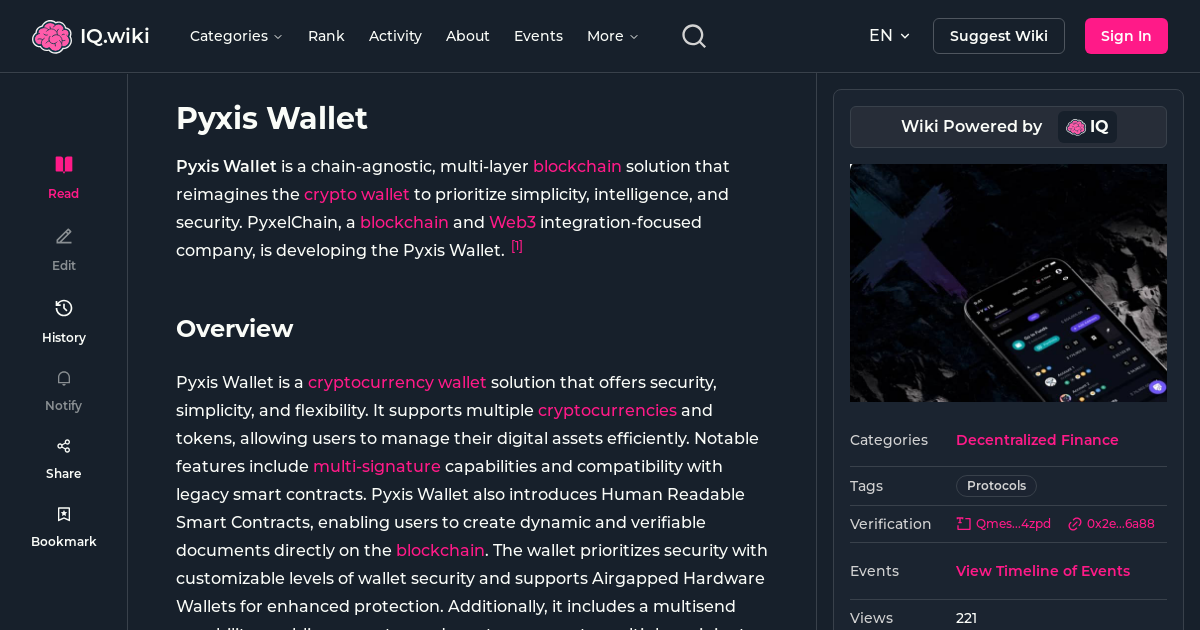Click the IPFS verification hash Qmes...4zpd
Image resolution: width=1200 pixels, height=630 pixels.
point(1003,523)
